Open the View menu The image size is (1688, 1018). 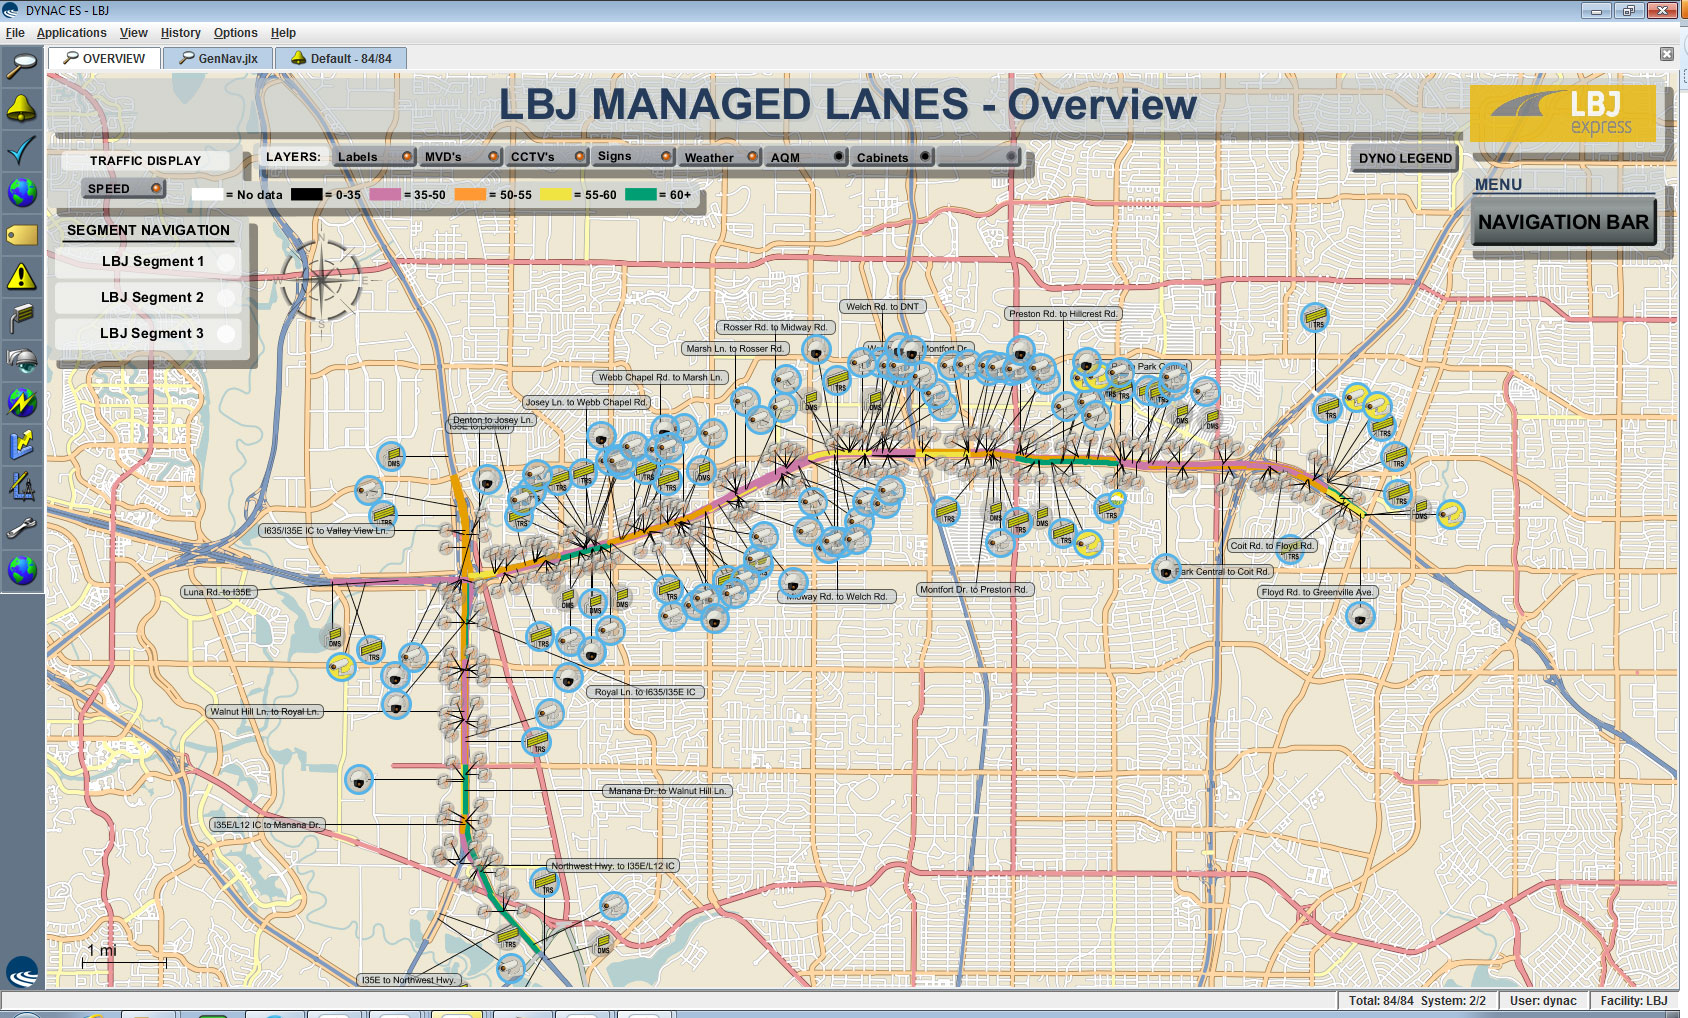click(x=133, y=33)
